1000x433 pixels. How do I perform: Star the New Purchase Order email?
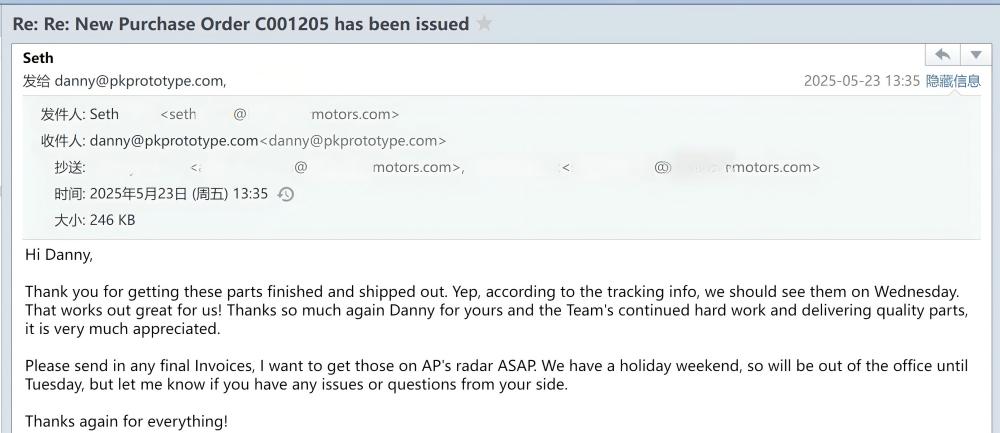(484, 24)
